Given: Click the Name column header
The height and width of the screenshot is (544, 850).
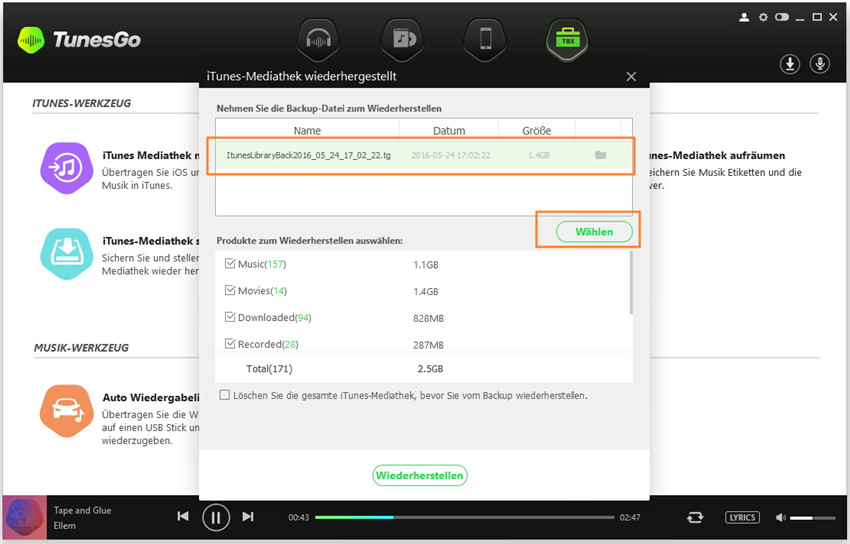Looking at the screenshot, I should [x=307, y=131].
